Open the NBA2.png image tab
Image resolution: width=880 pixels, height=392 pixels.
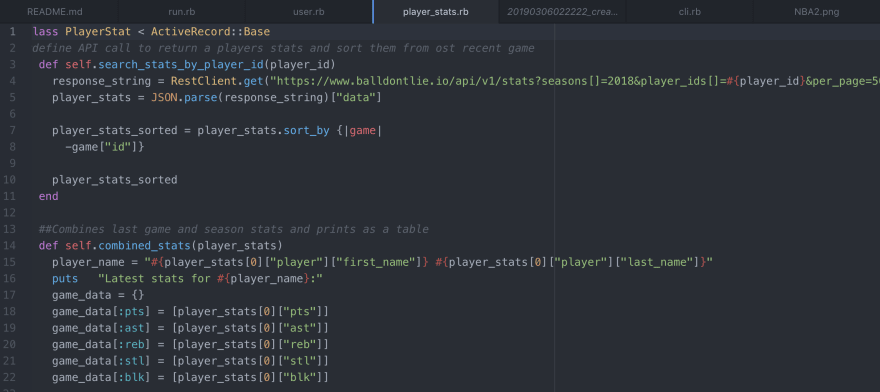click(817, 12)
